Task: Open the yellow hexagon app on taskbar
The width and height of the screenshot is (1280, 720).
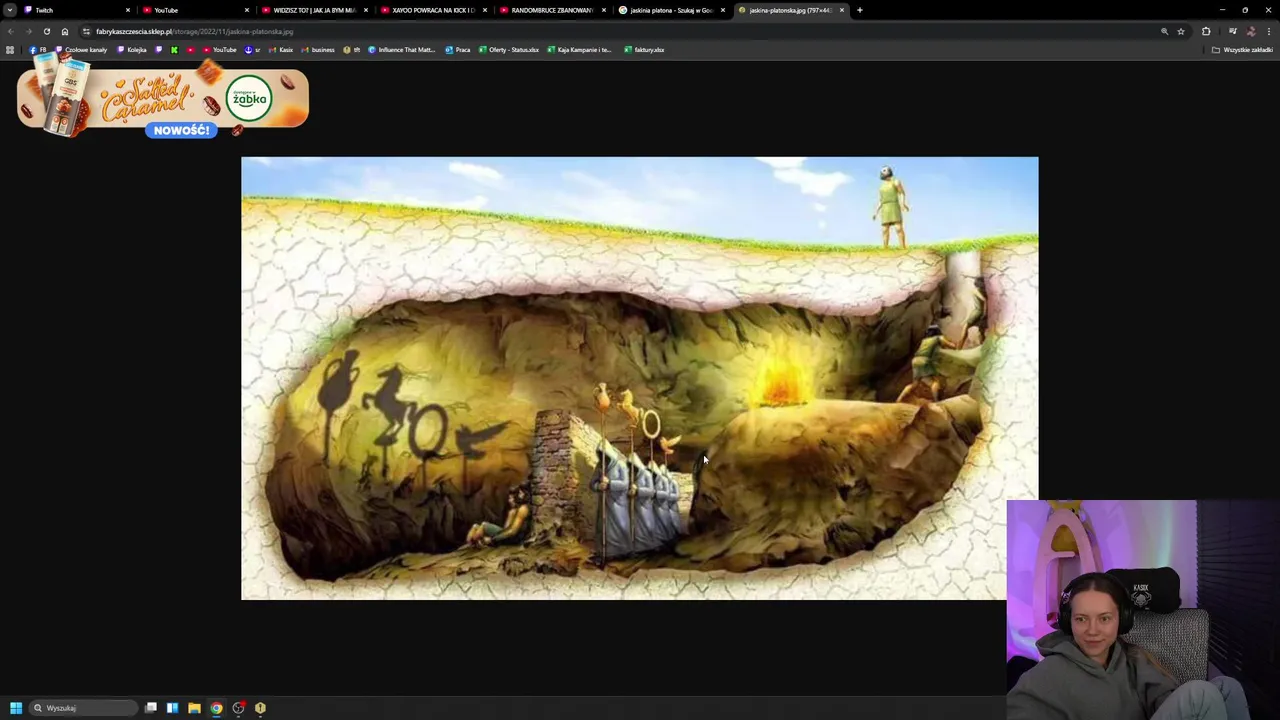Action: click(x=260, y=708)
